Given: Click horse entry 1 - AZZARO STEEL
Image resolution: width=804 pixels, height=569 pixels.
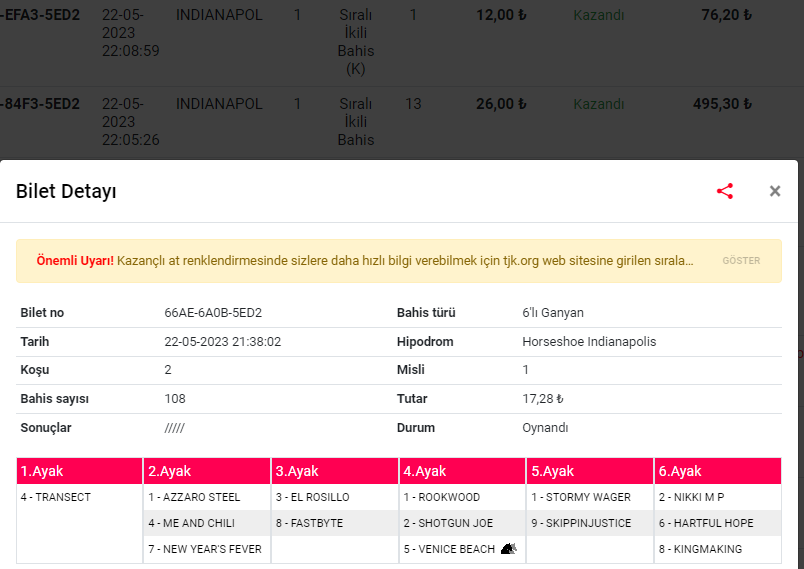Looking at the screenshot, I should pos(194,497).
